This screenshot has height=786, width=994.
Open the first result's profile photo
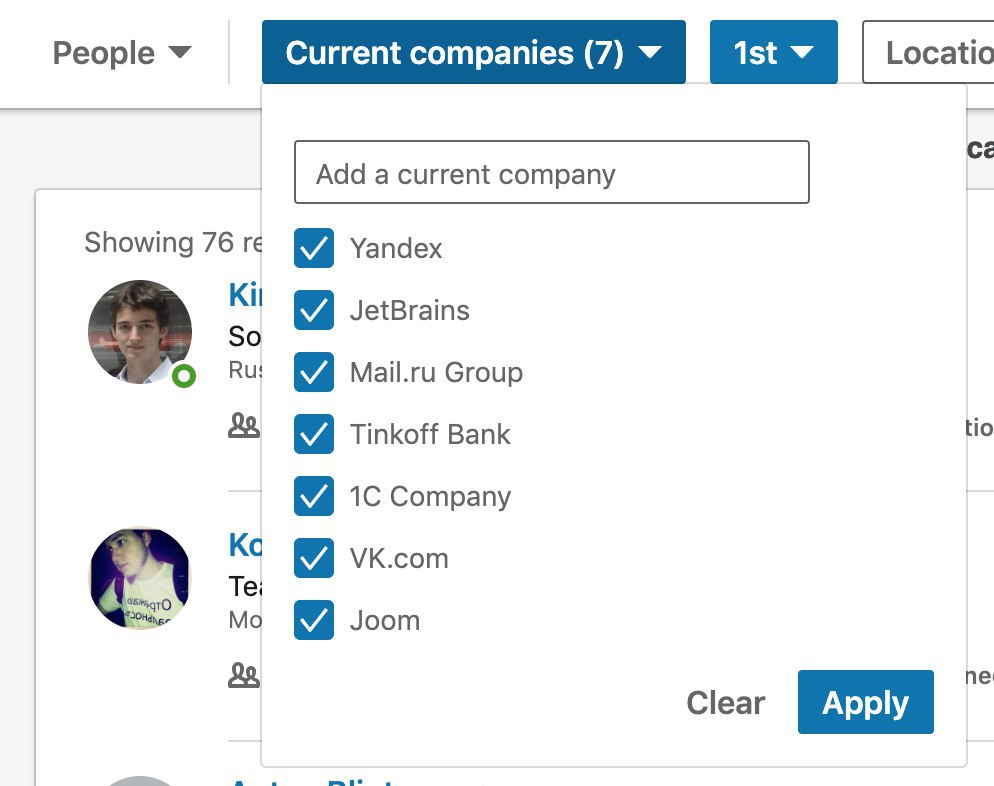[x=139, y=332]
